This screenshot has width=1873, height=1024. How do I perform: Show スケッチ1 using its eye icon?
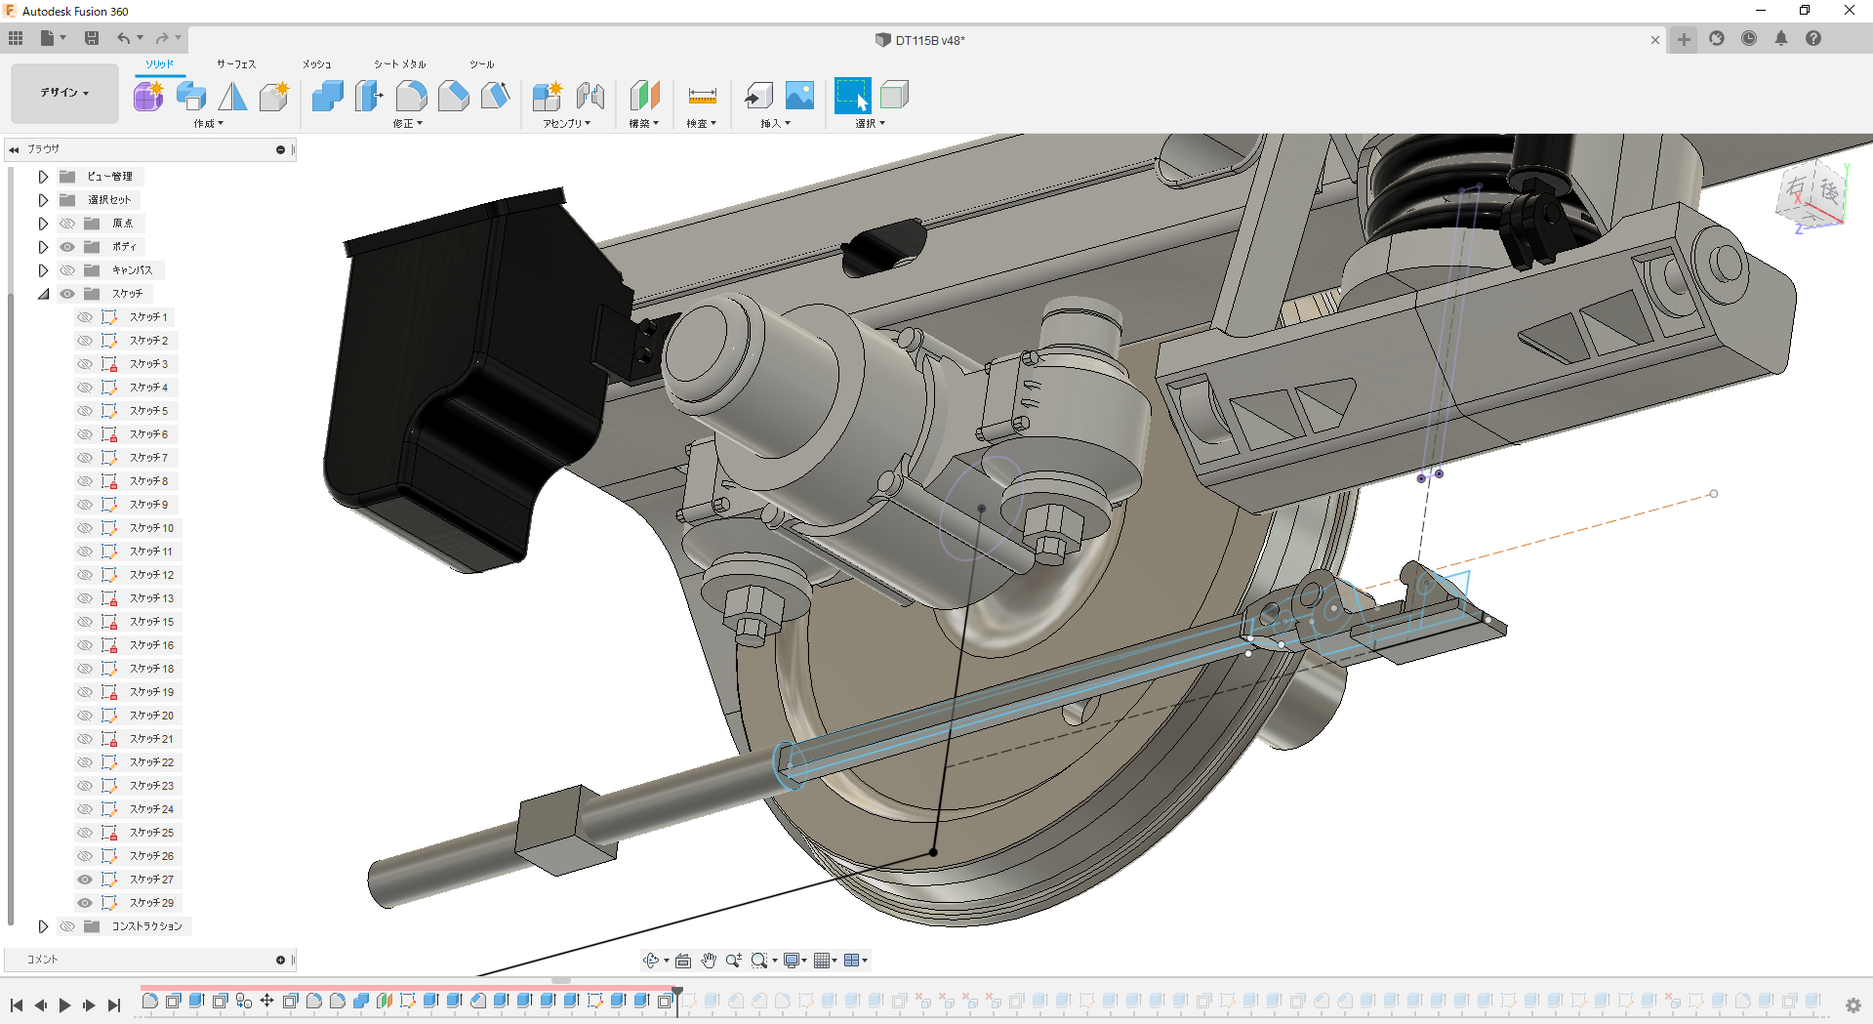click(x=85, y=317)
